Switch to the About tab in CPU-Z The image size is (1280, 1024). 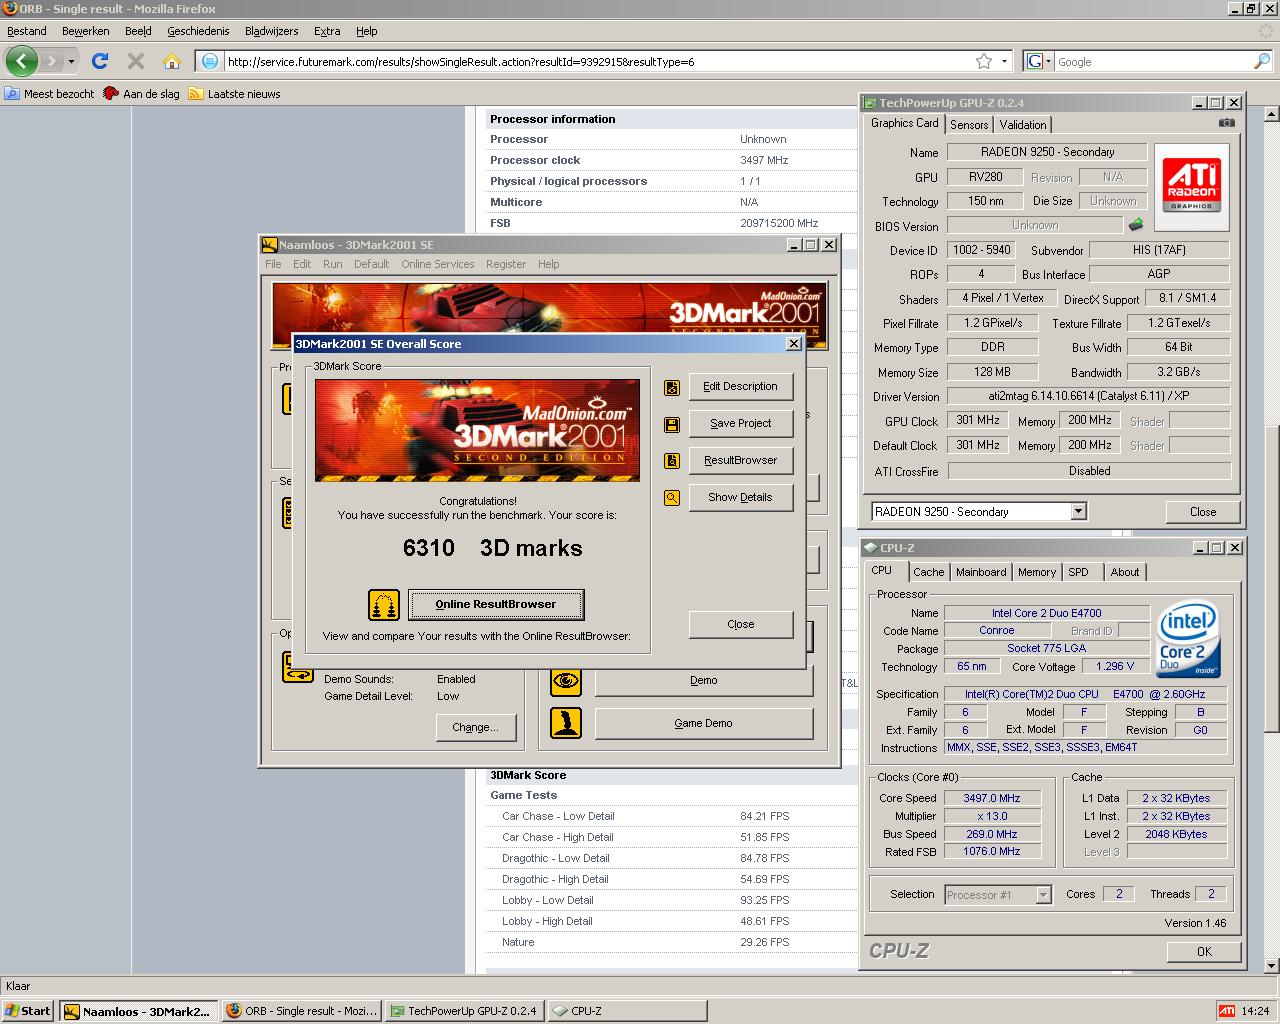tap(1125, 572)
